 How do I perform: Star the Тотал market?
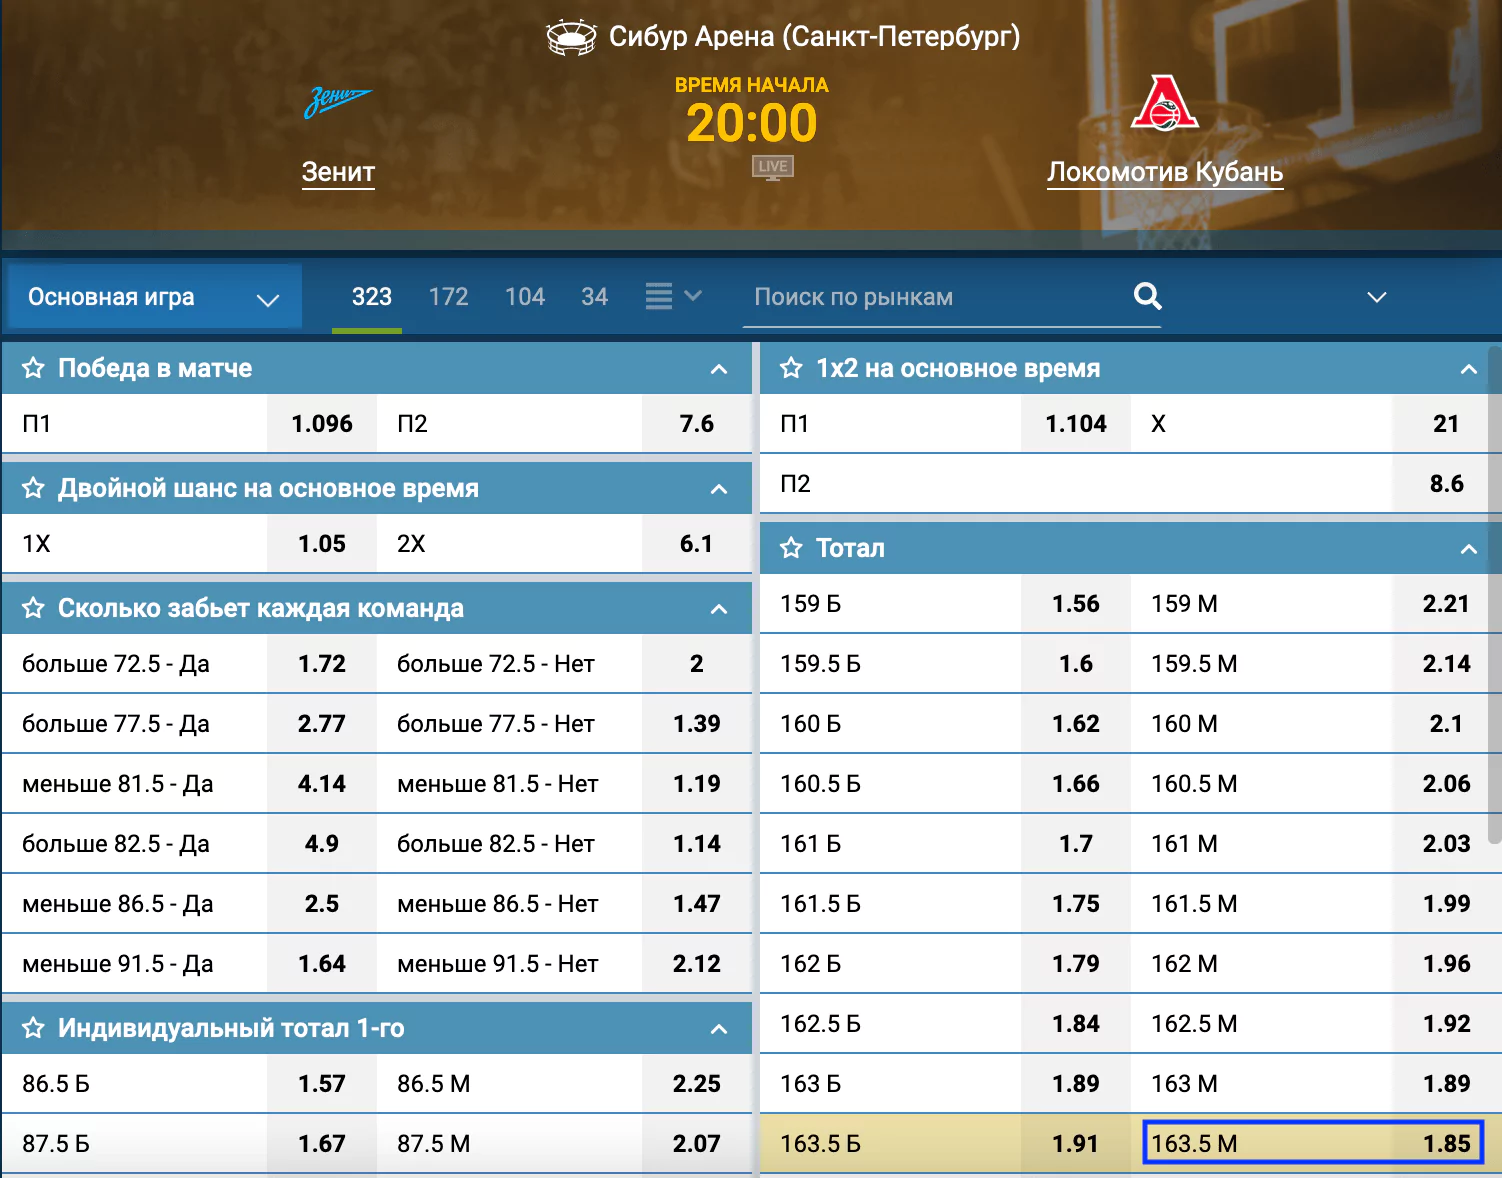point(792,548)
